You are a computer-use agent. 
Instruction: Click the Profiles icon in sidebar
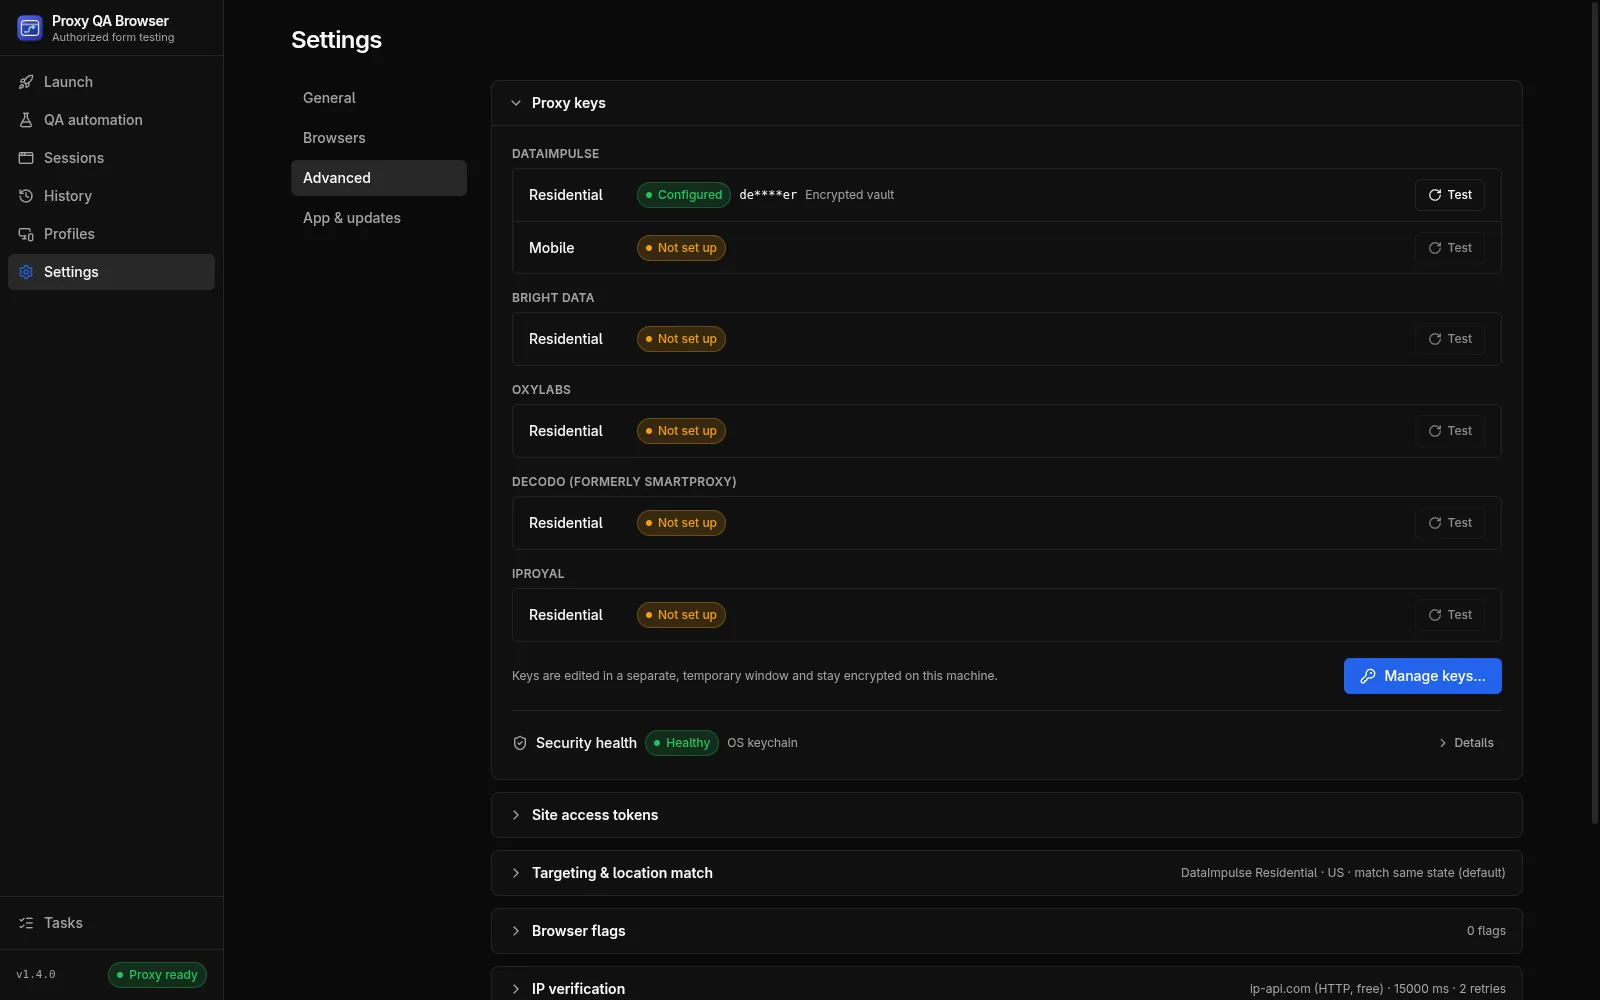click(26, 234)
